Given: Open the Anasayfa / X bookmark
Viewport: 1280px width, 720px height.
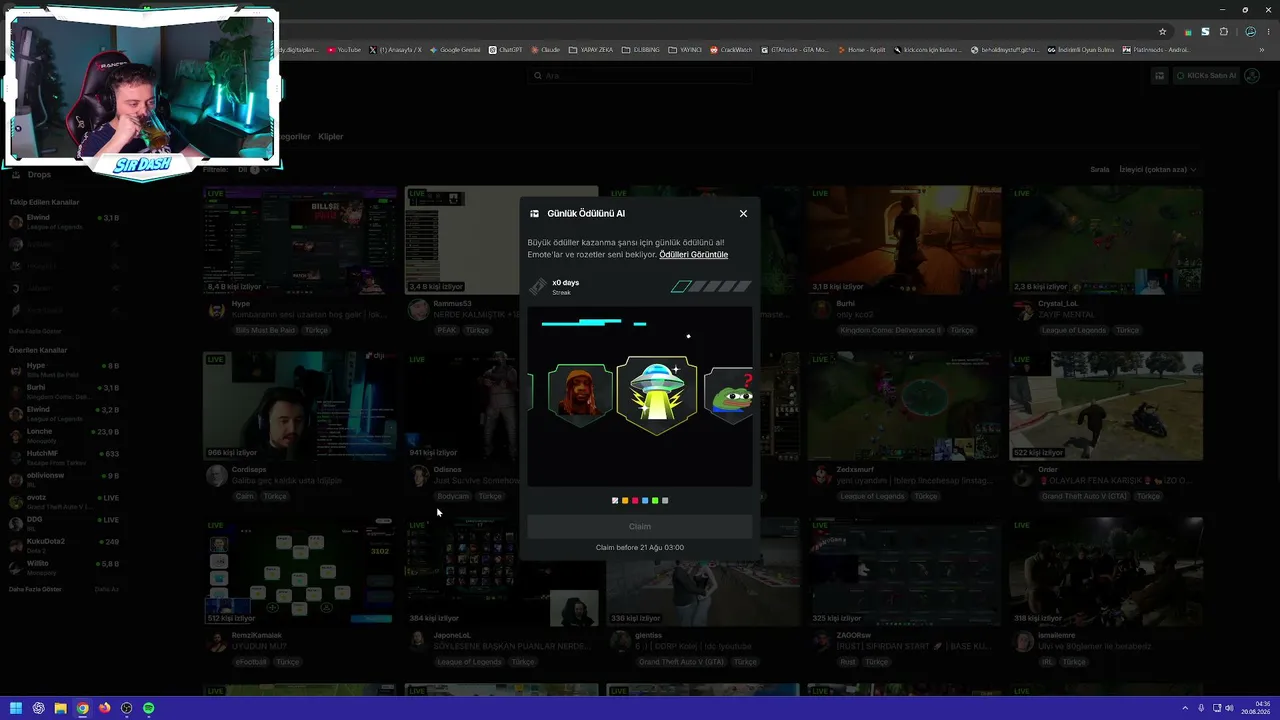Looking at the screenshot, I should (x=395, y=50).
